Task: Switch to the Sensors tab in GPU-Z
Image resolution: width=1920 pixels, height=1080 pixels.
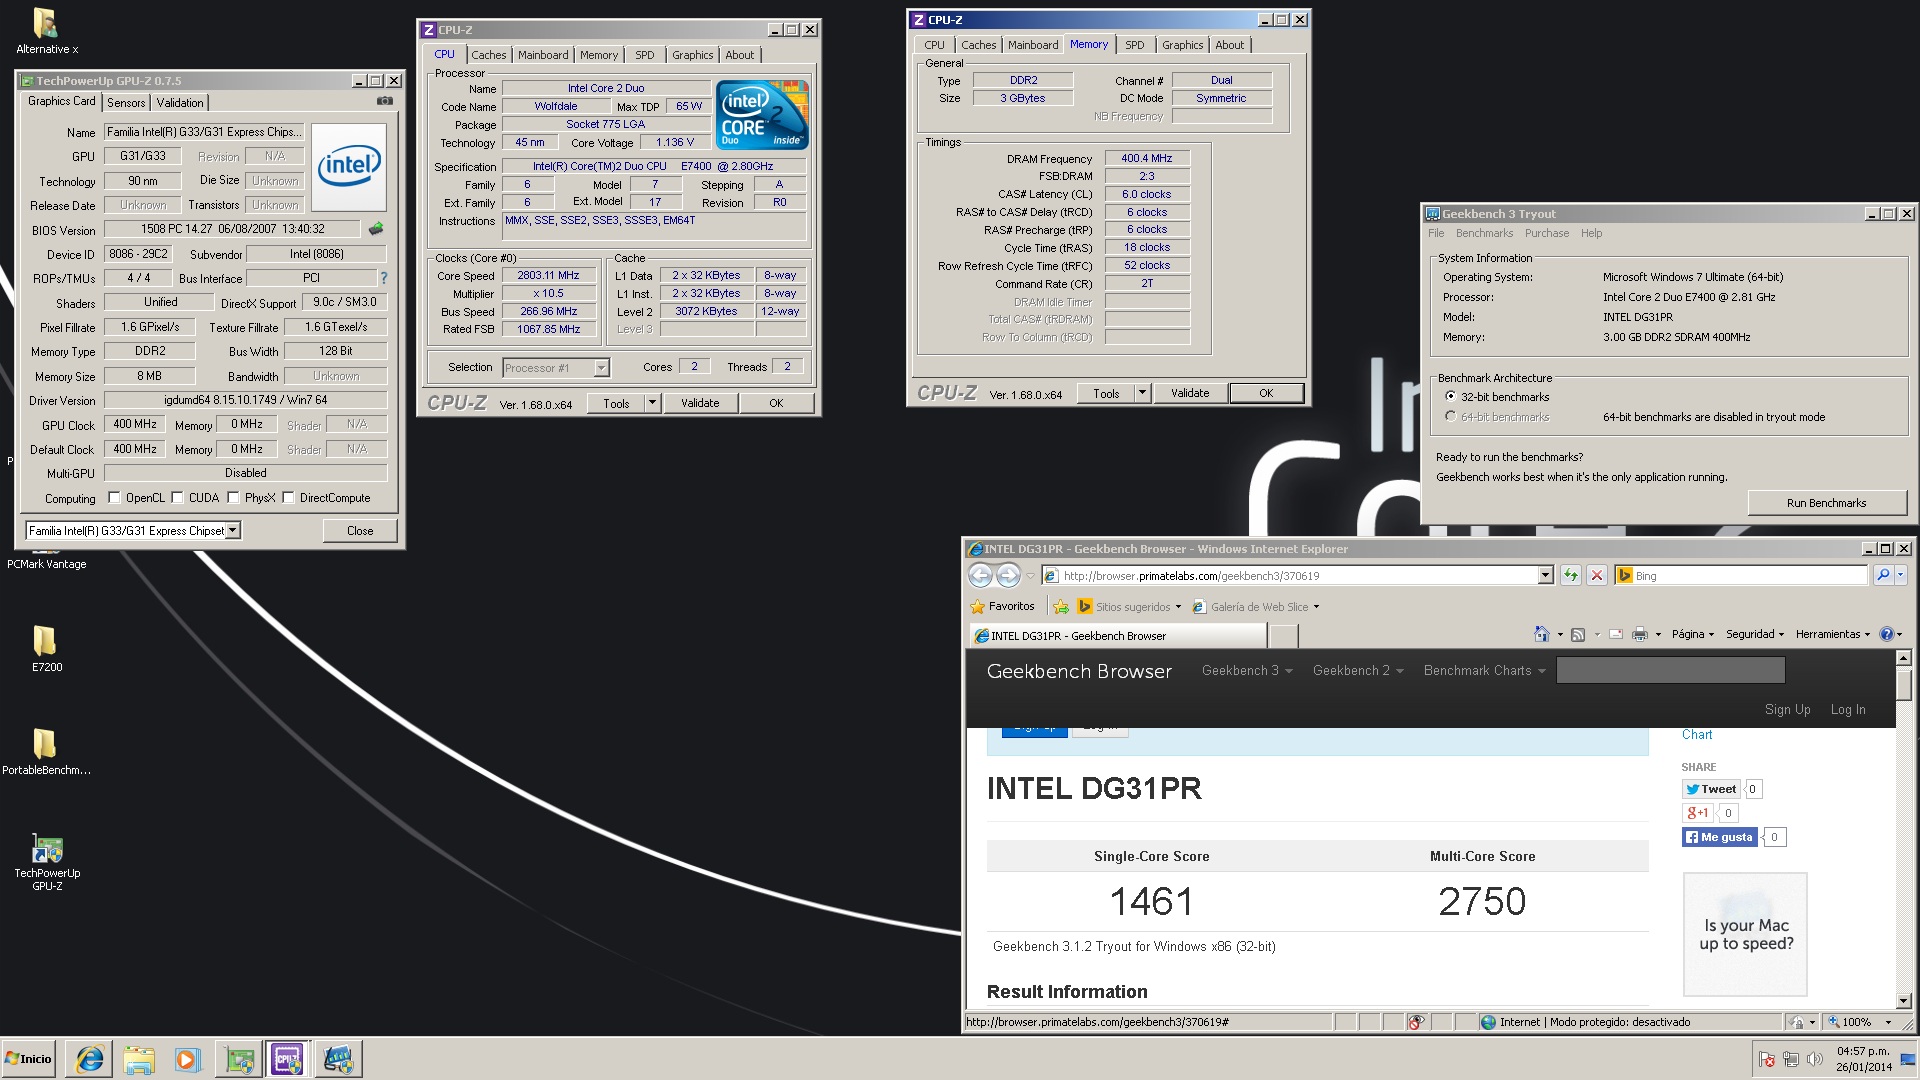Action: tap(126, 103)
